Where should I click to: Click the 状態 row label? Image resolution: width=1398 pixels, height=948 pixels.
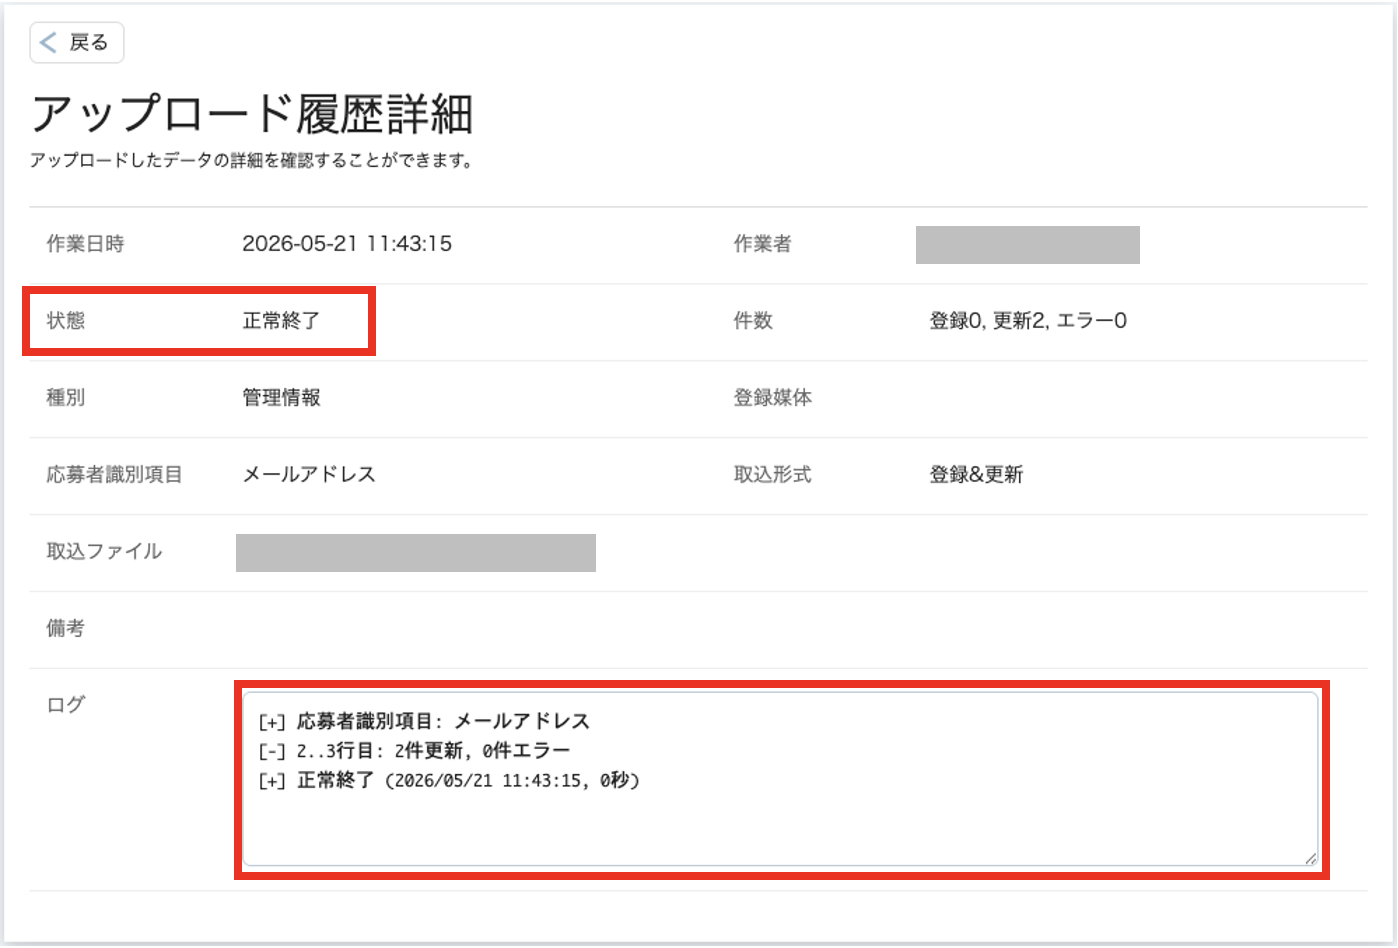coord(66,321)
